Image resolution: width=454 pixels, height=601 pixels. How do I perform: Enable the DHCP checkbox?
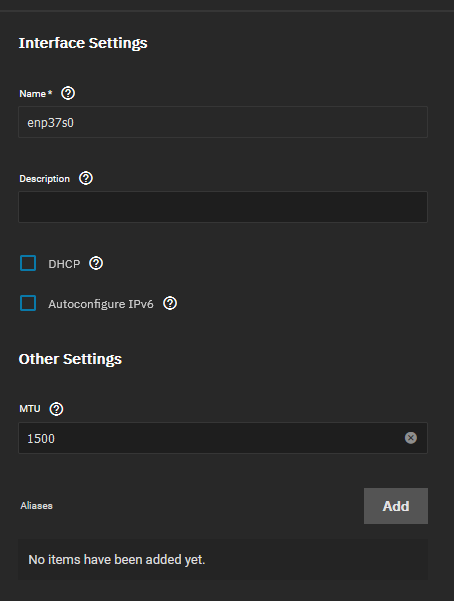28,263
